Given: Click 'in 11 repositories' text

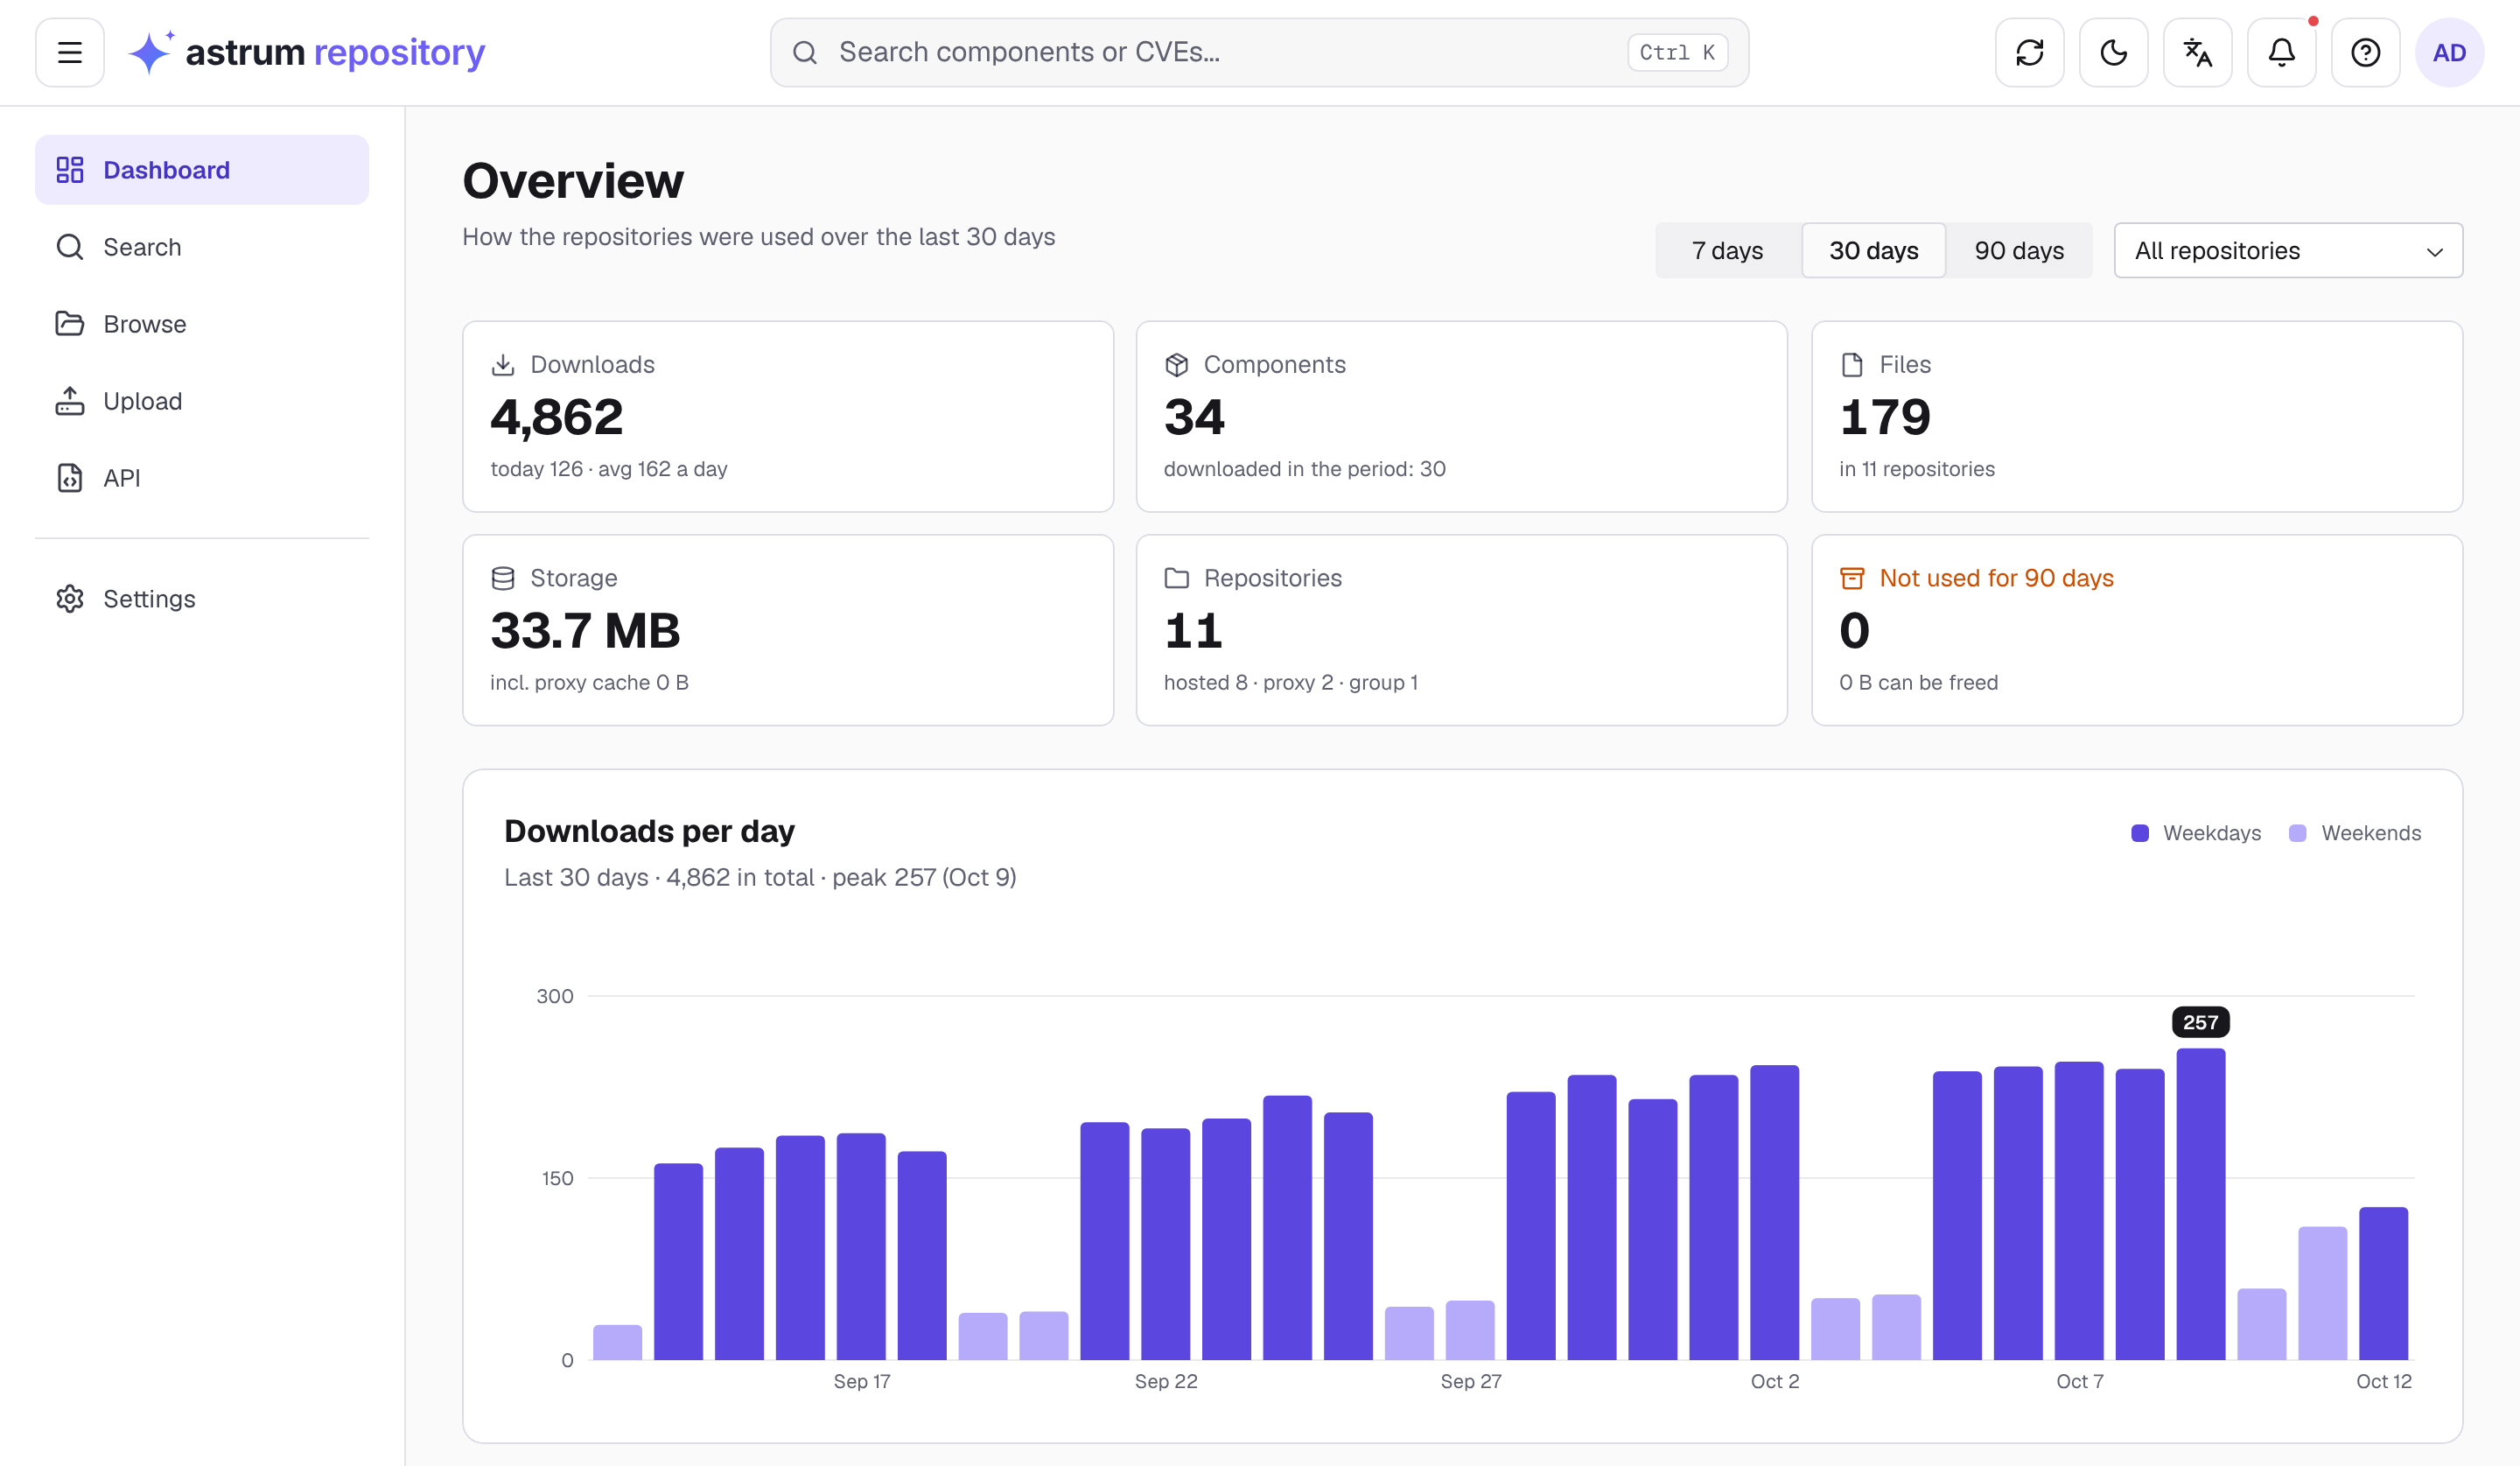Looking at the screenshot, I should click(1916, 469).
